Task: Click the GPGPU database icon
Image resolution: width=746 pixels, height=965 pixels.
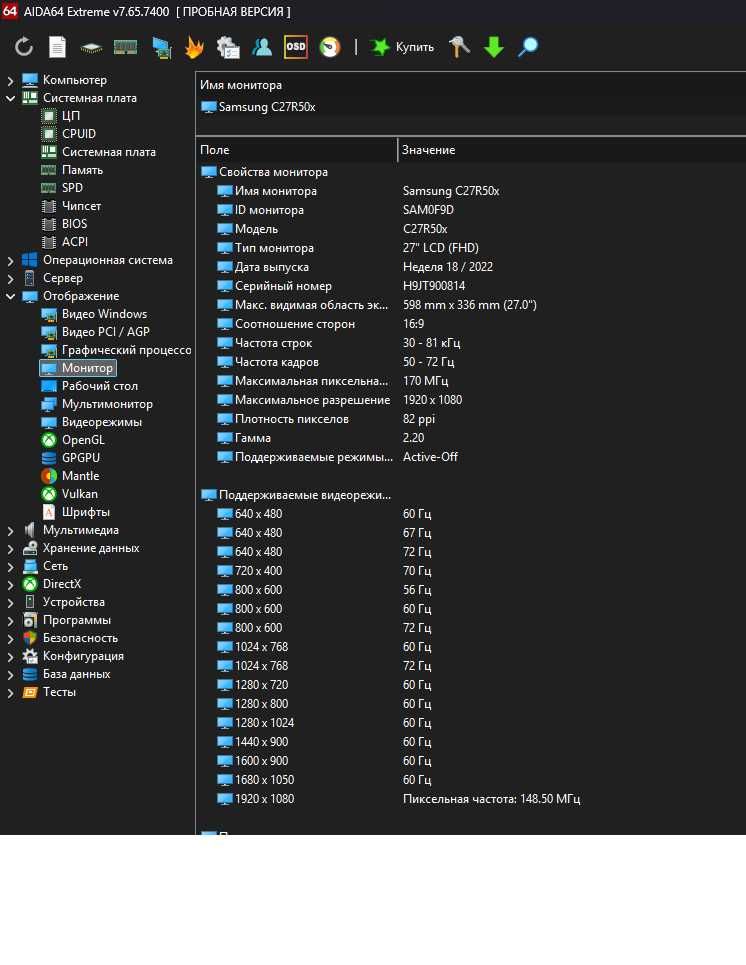Action: [49, 458]
